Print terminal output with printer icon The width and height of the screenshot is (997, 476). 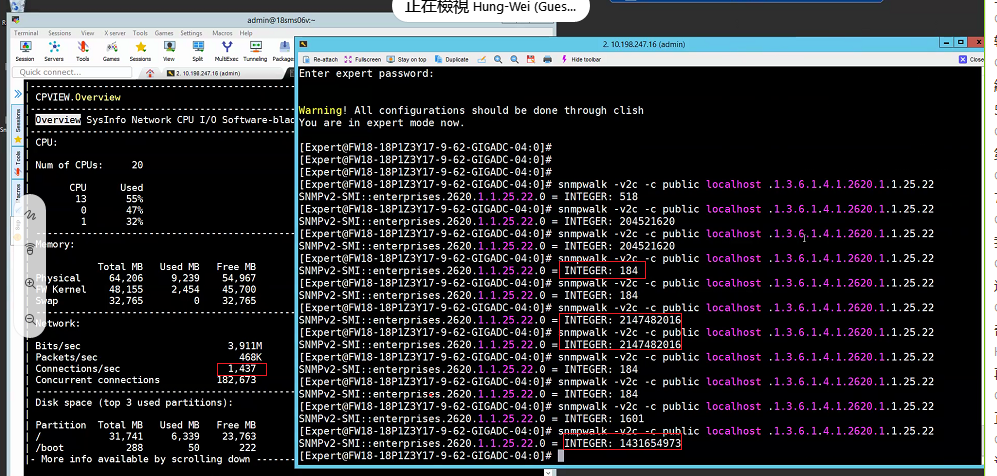(x=547, y=59)
